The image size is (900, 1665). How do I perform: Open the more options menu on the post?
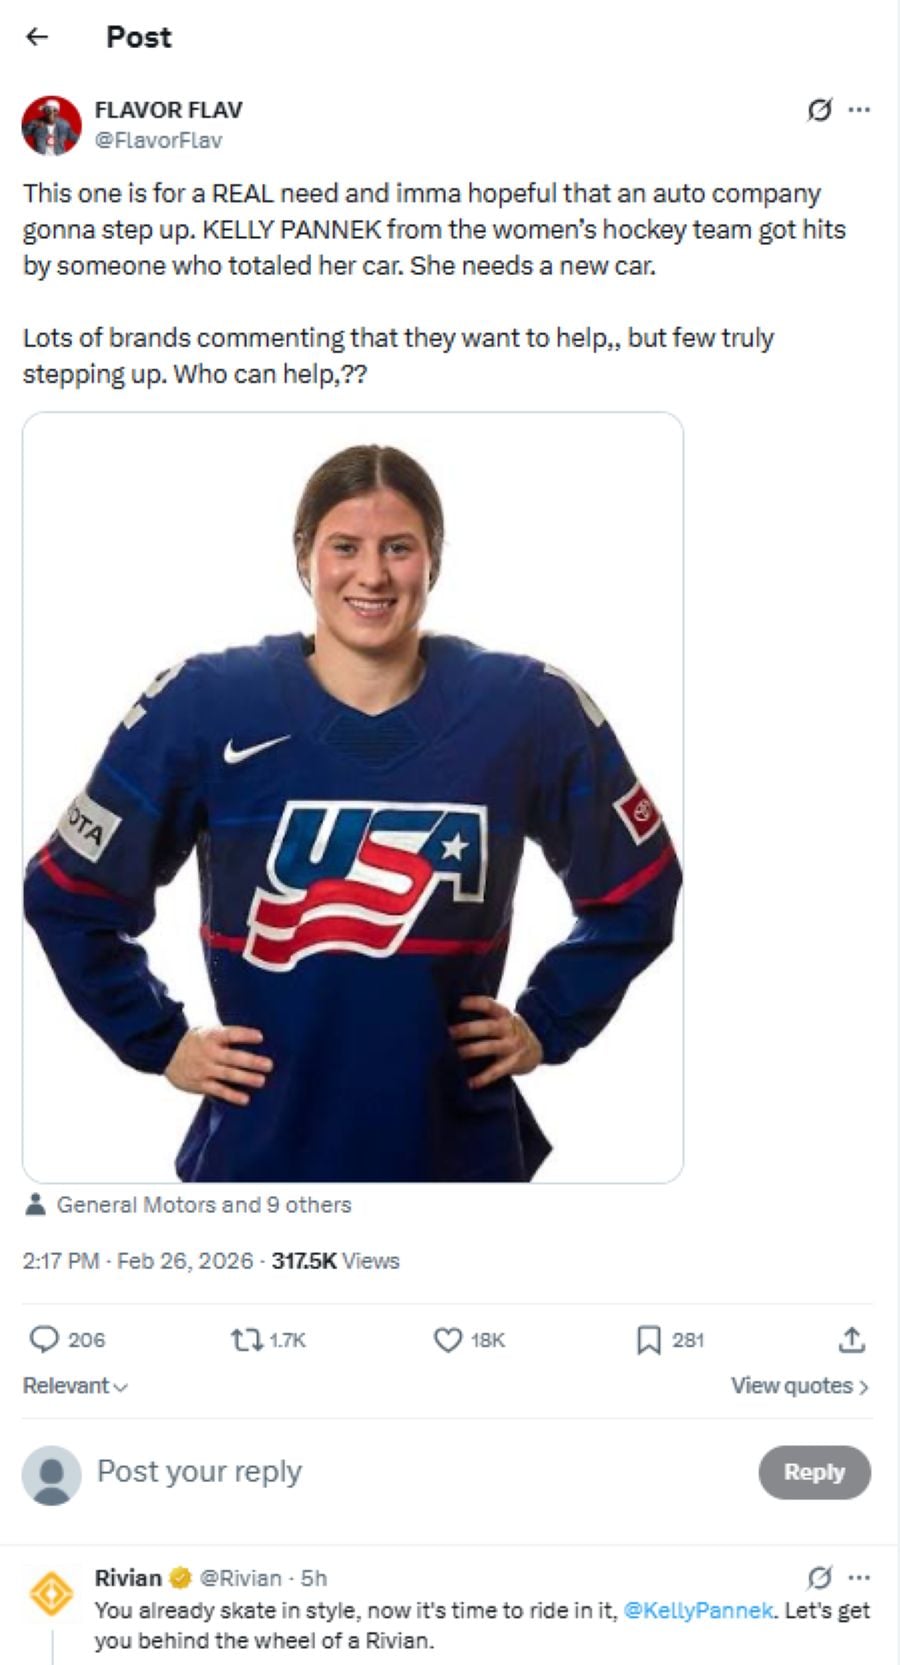pos(859,110)
